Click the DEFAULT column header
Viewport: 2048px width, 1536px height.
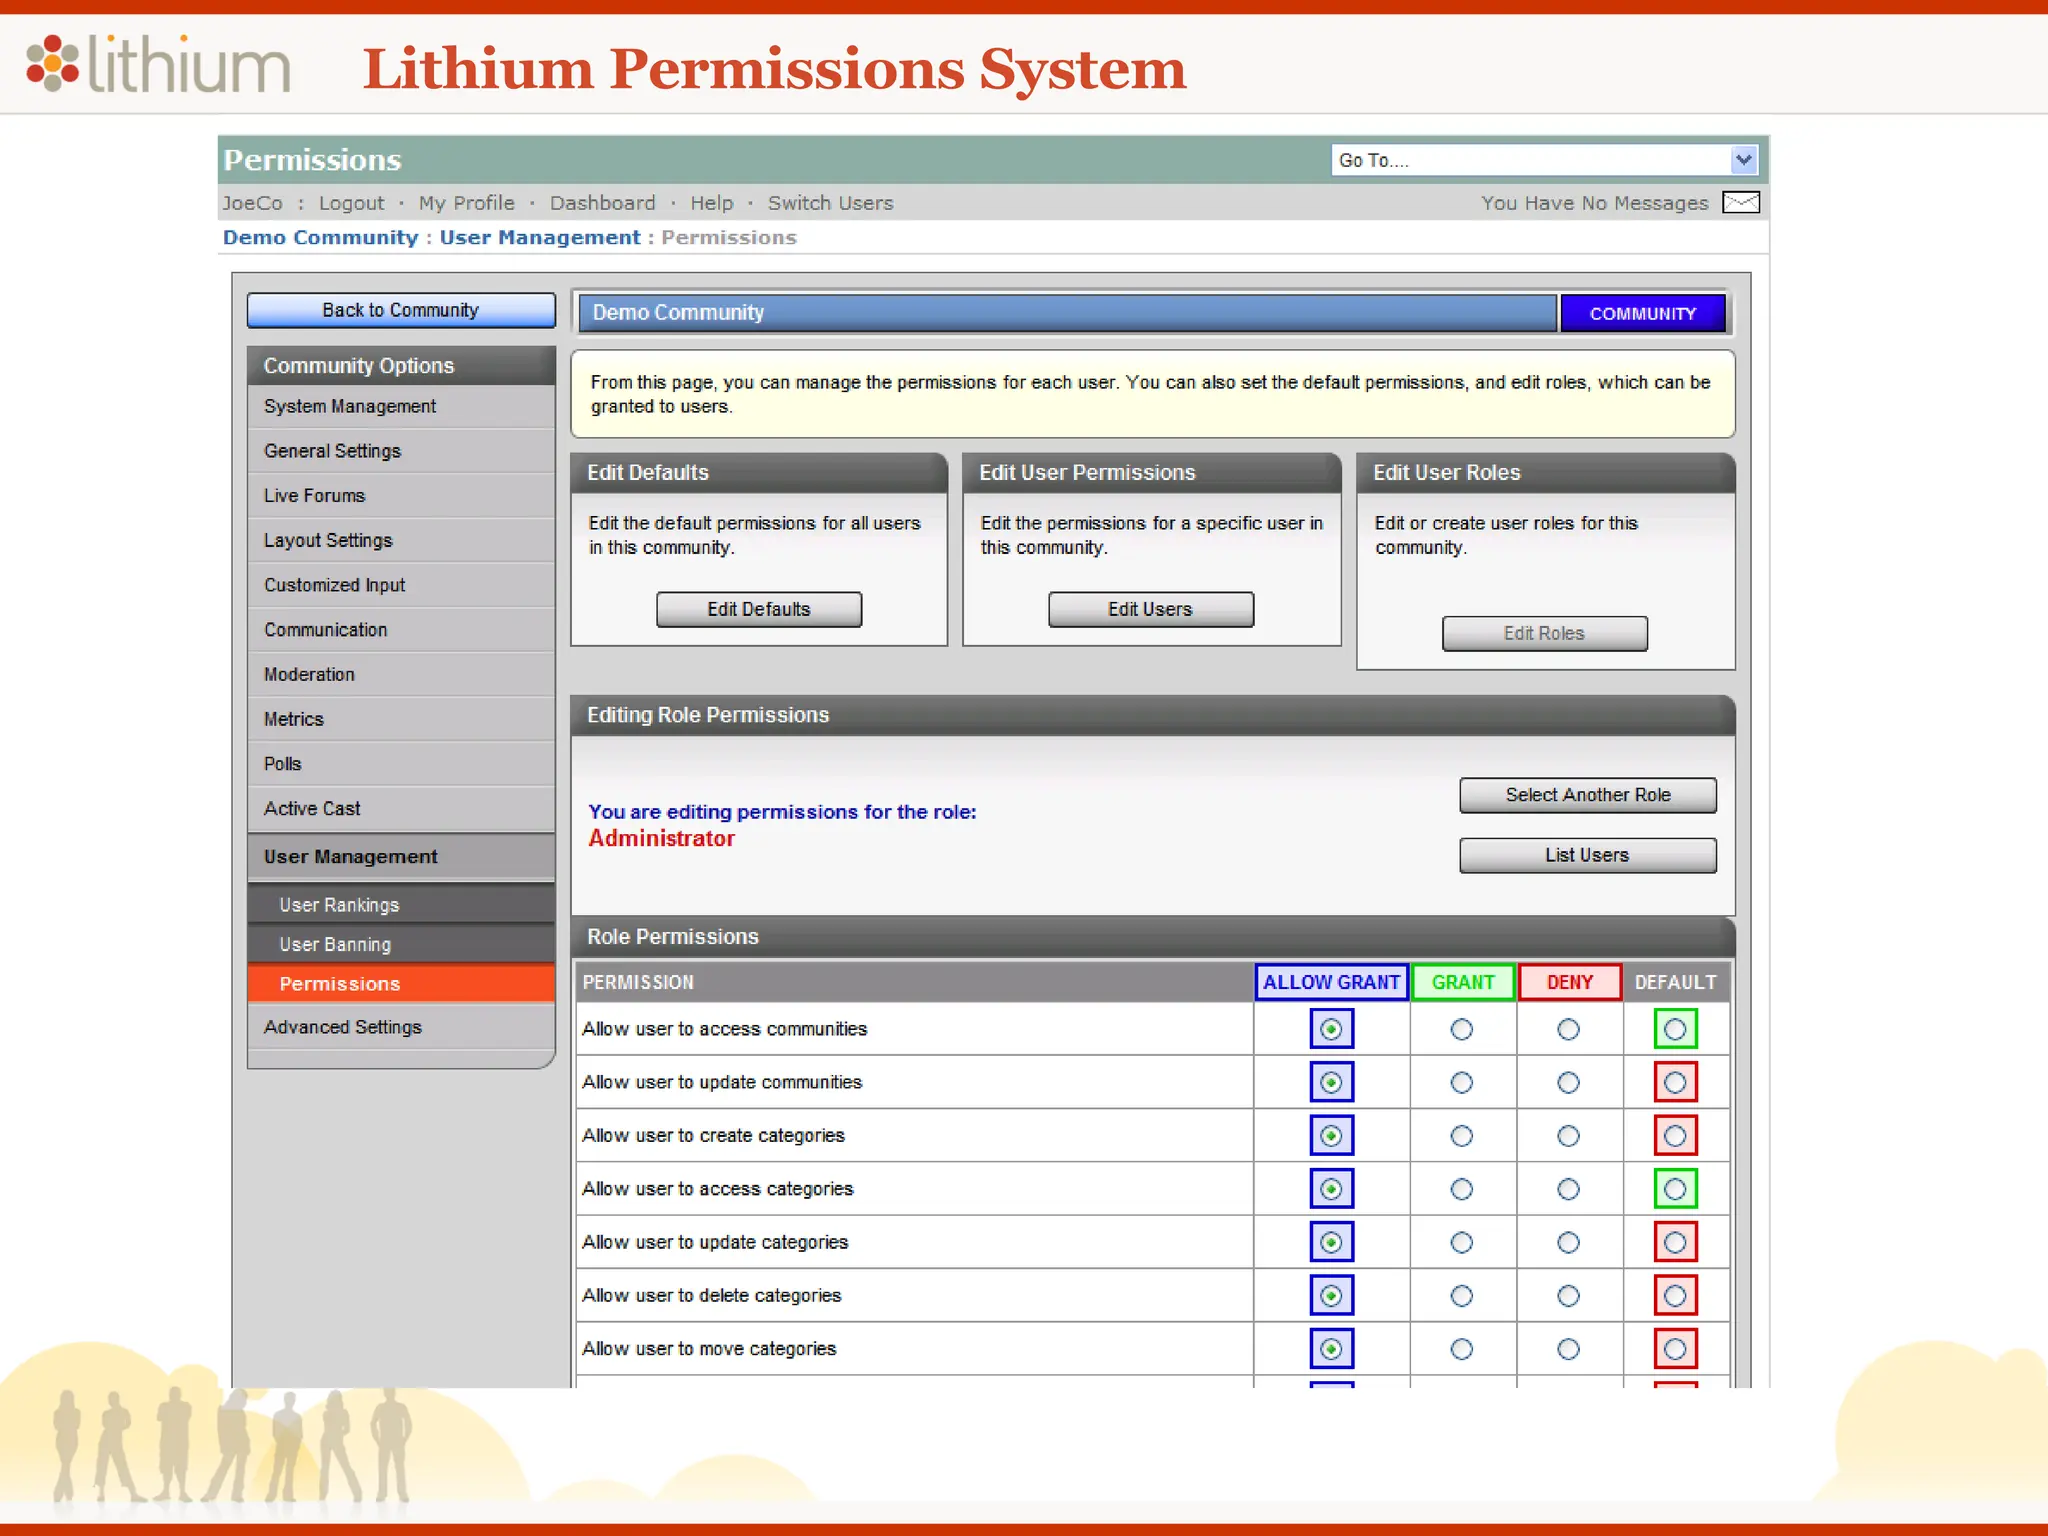tap(1675, 983)
